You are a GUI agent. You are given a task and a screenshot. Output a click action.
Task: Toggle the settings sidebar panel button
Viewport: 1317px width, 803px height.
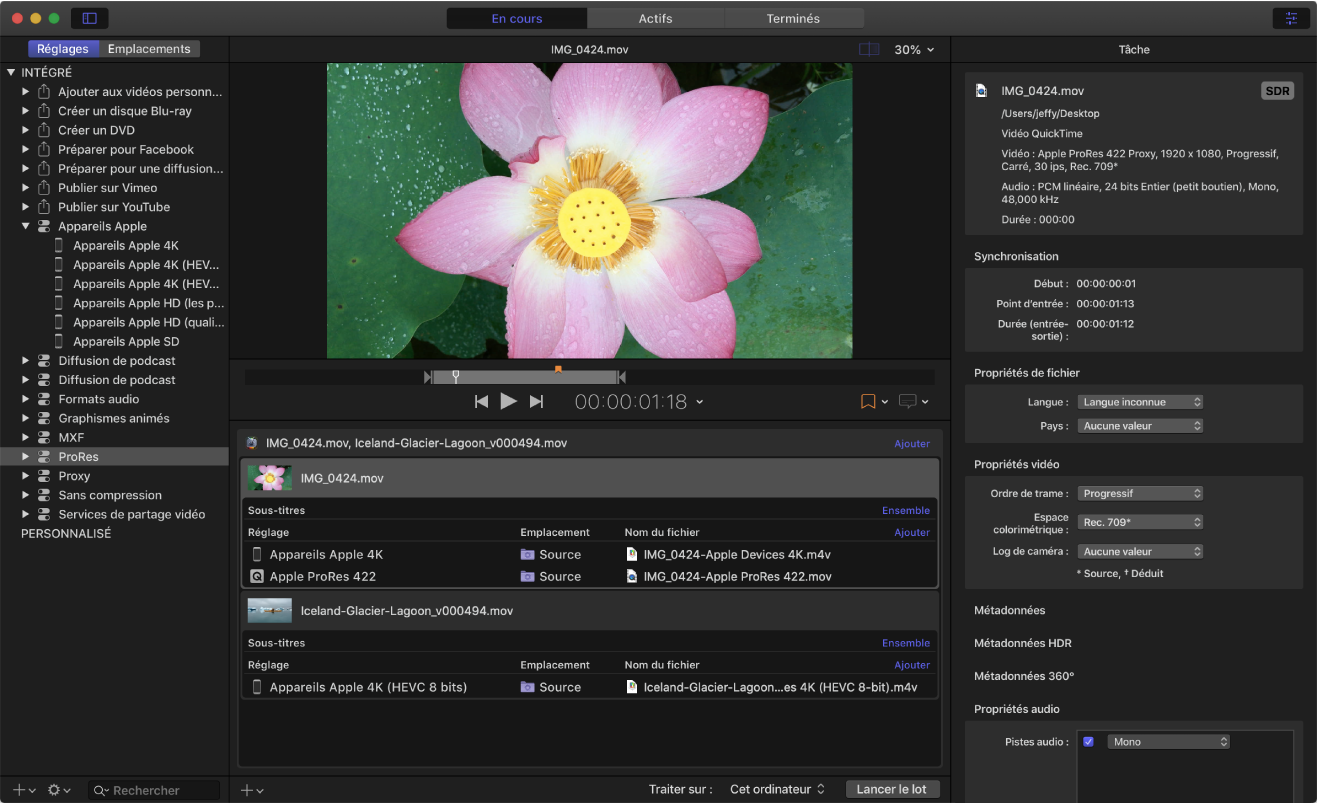[x=90, y=18]
